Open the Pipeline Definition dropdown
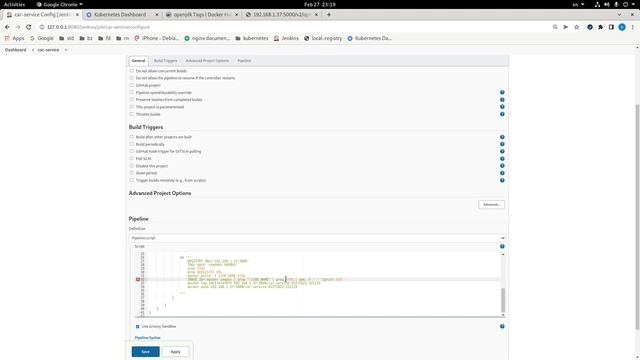This screenshot has width=640, height=360. 318,238
